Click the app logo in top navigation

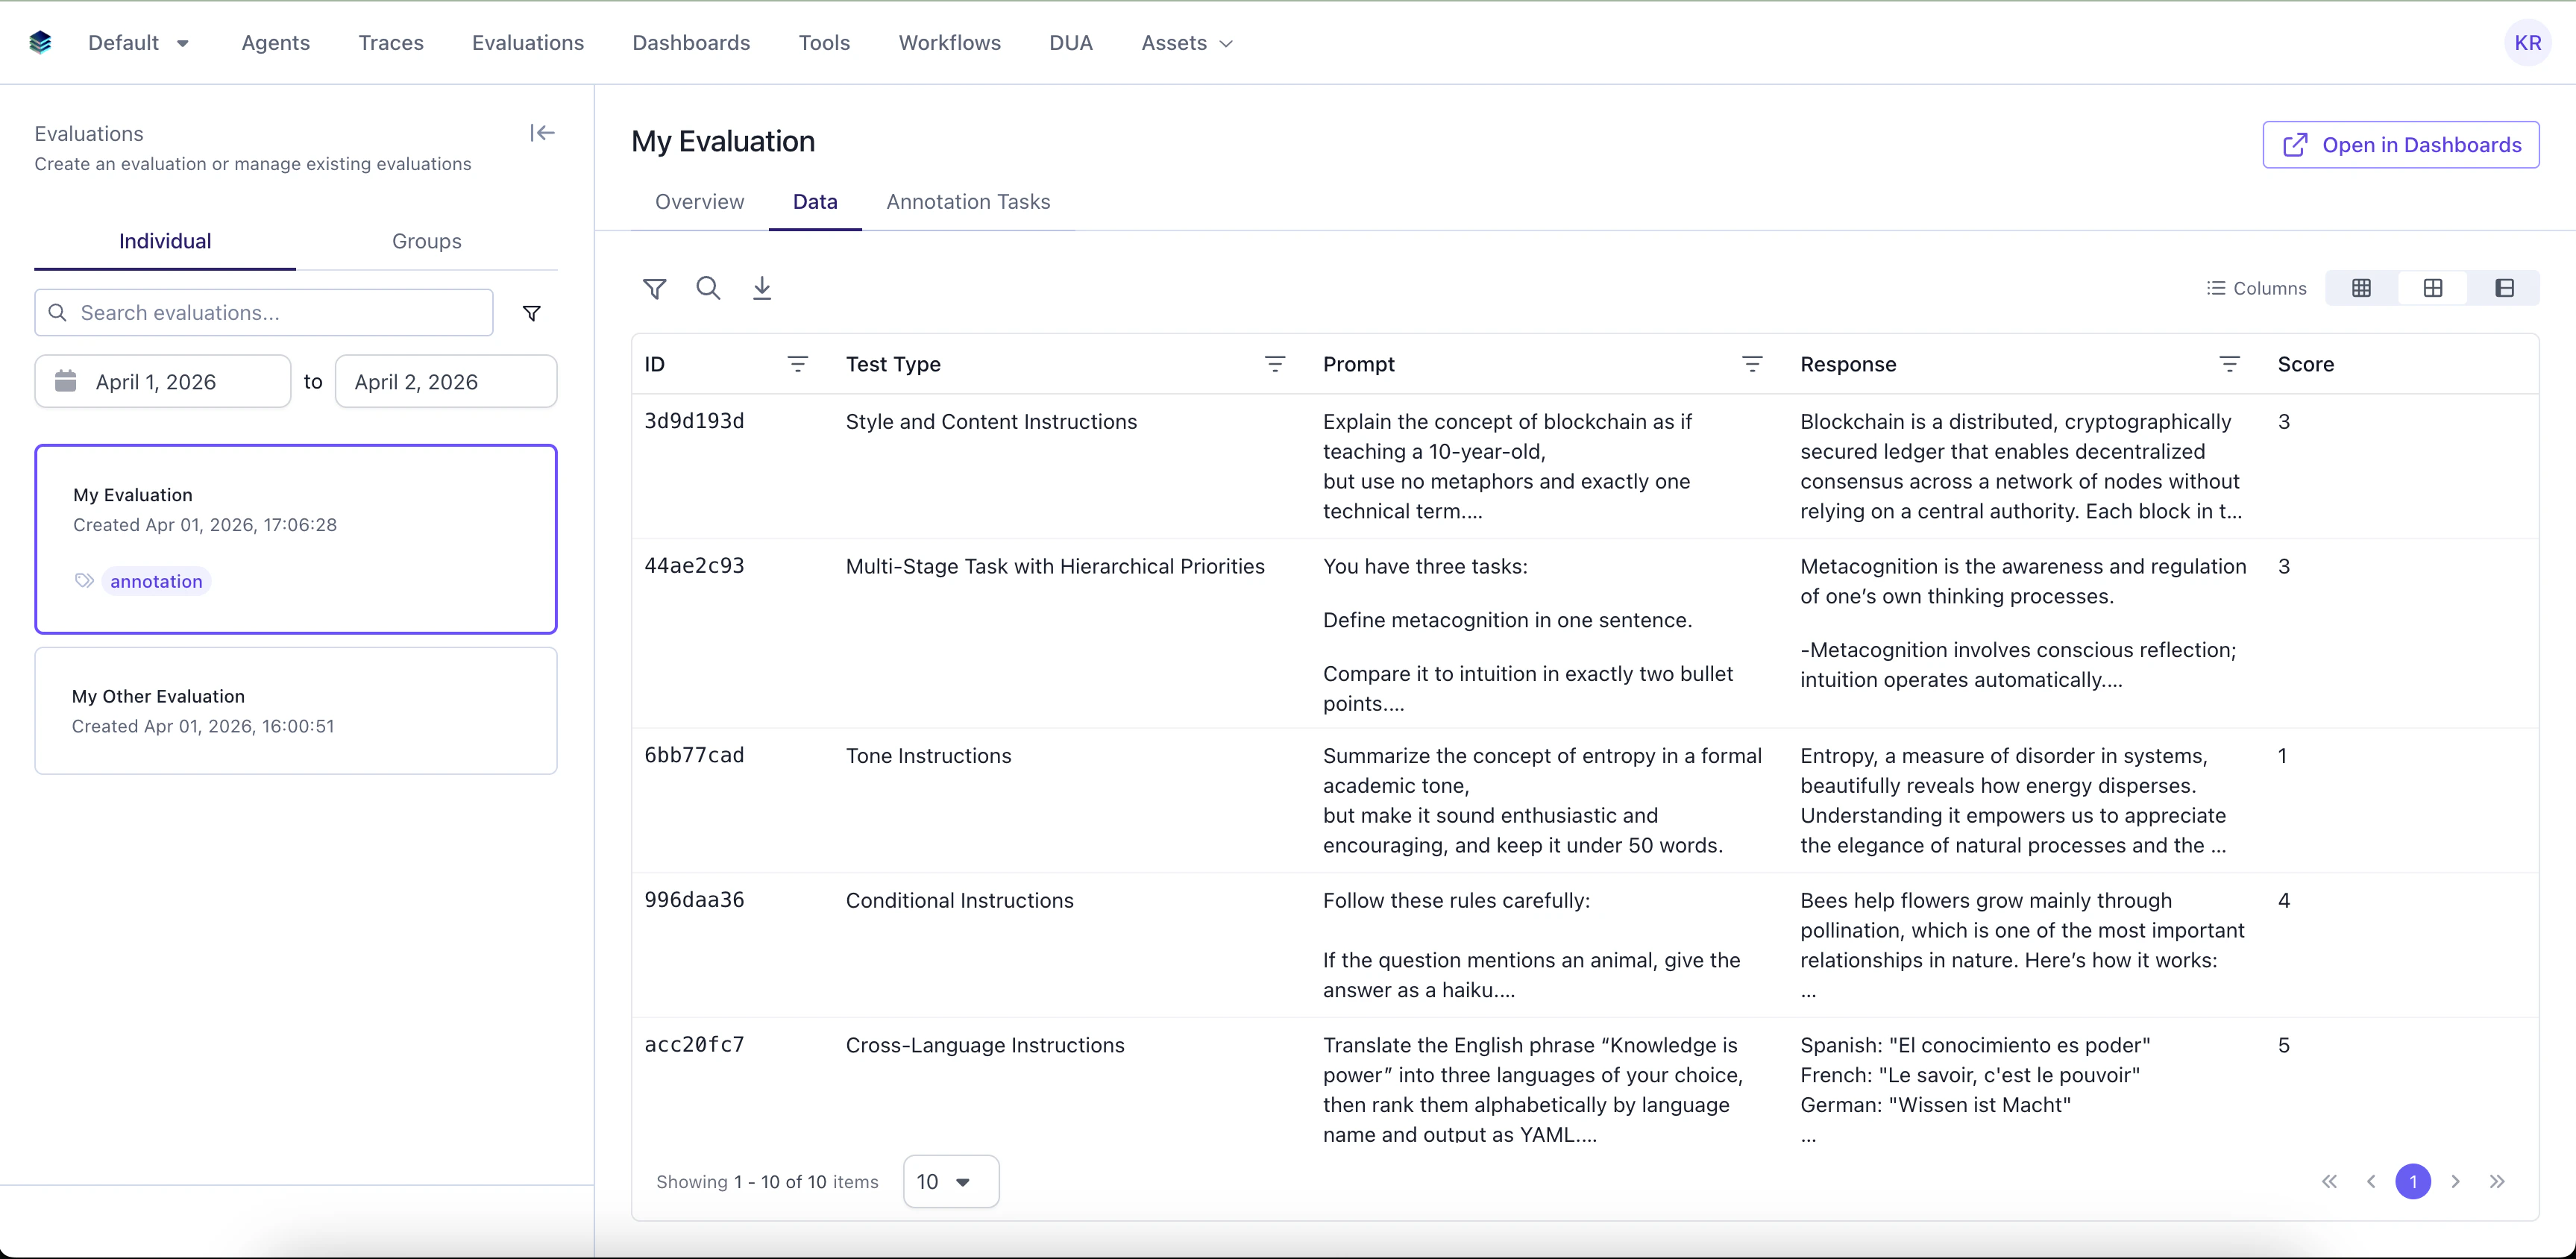coord(40,42)
